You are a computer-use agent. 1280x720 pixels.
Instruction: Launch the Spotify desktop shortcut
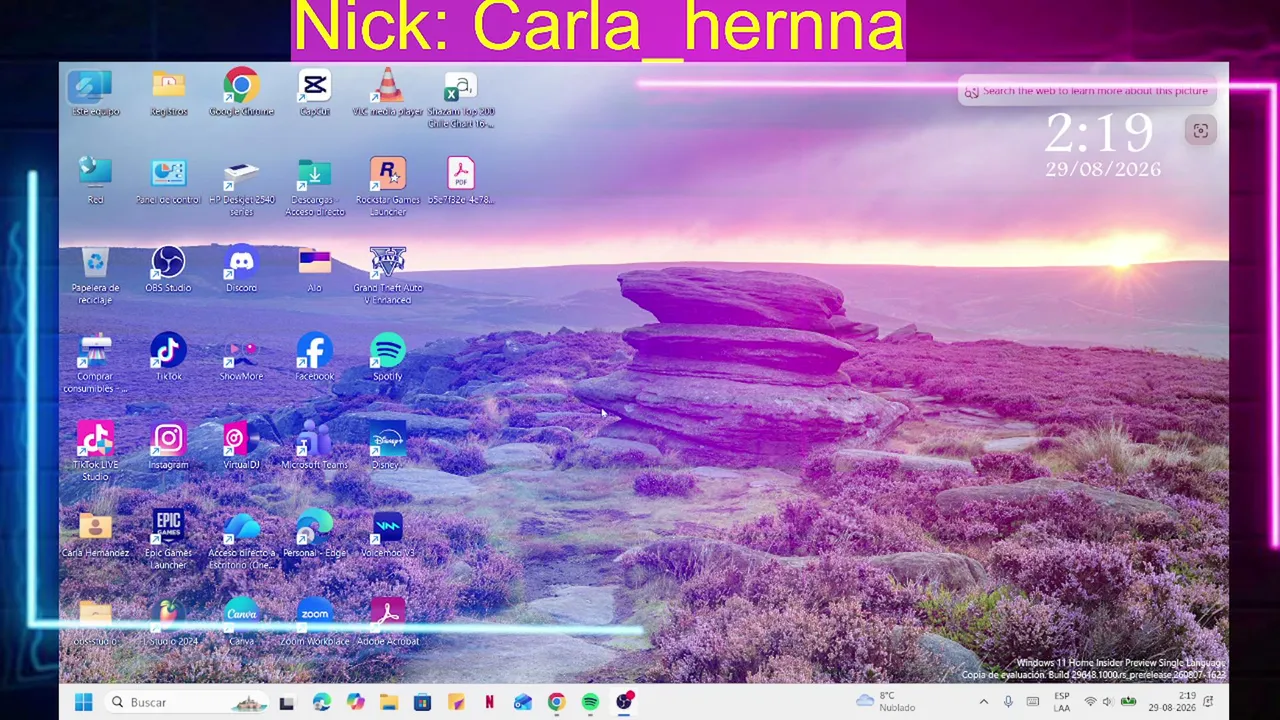pyautogui.click(x=388, y=358)
